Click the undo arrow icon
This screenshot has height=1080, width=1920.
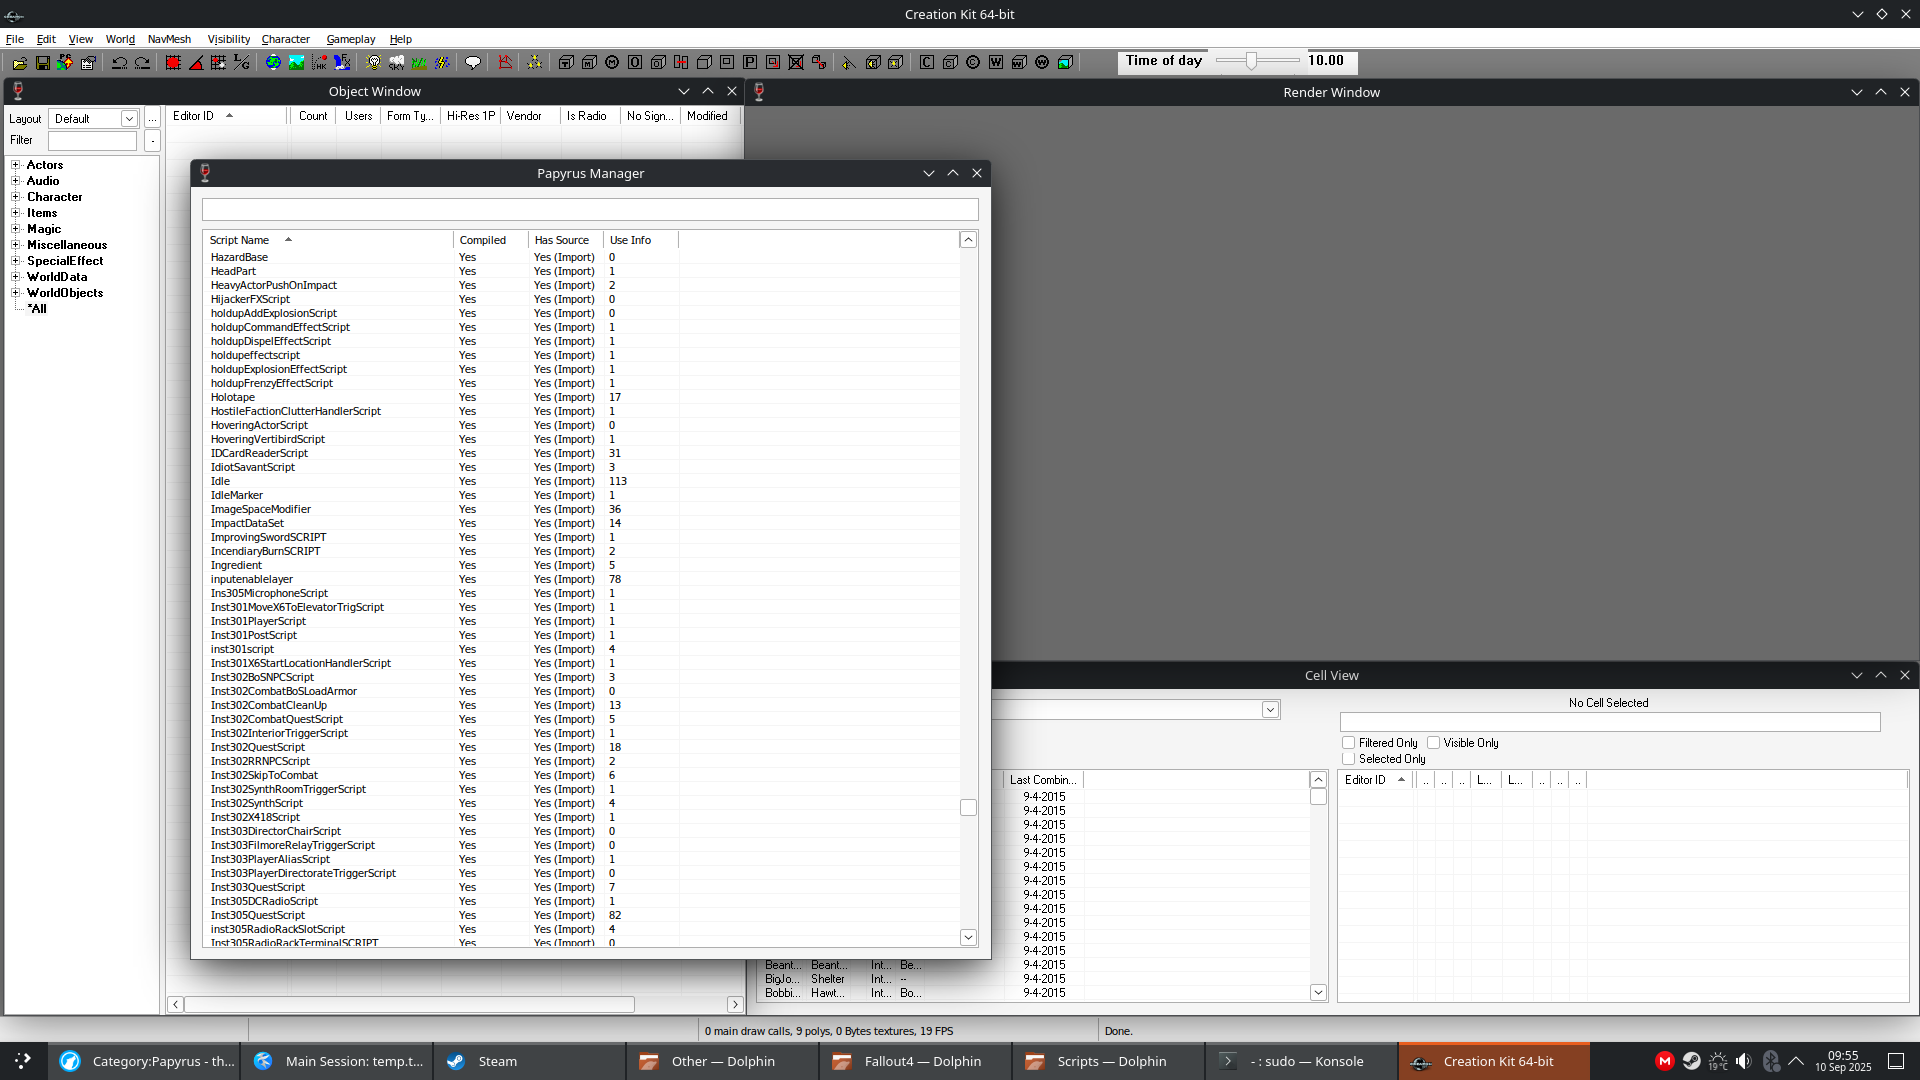point(119,62)
